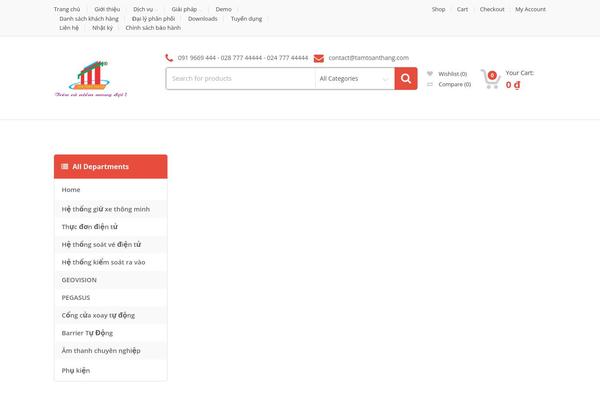Click the Wishlist (0) link
Screen dimensions: 600x400
453,74
